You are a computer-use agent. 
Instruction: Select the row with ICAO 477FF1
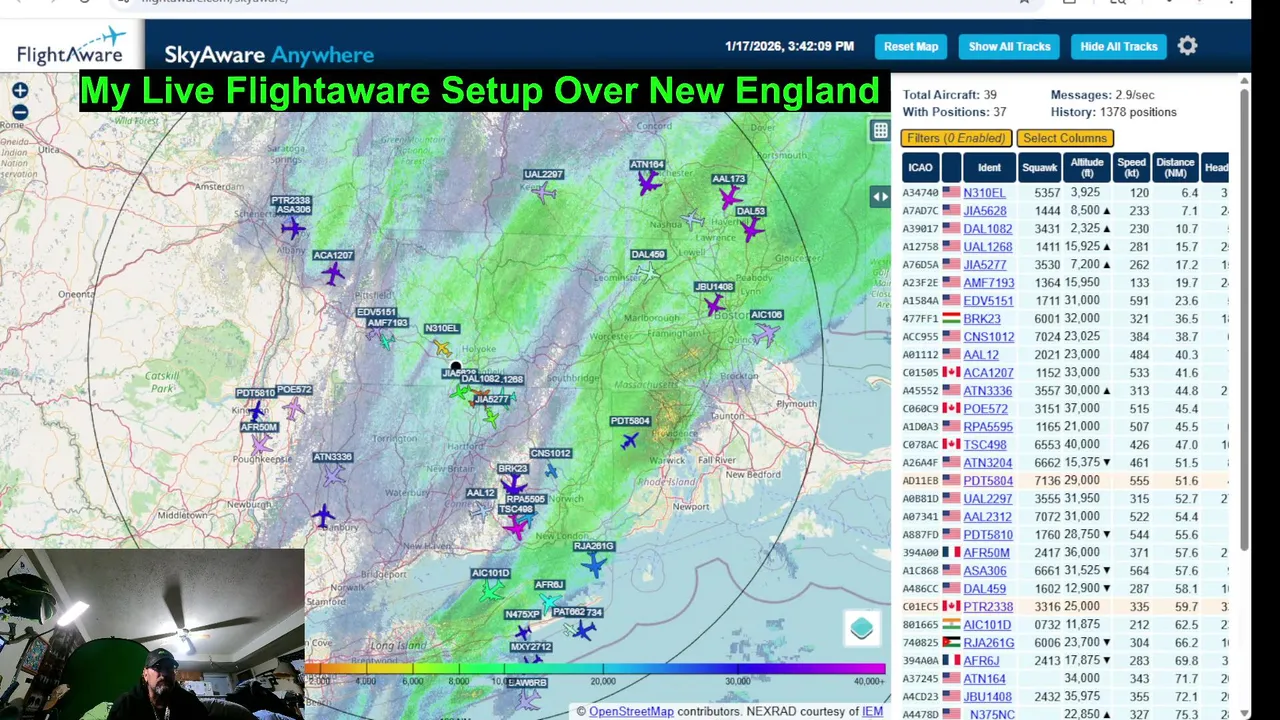pyautogui.click(x=1066, y=319)
